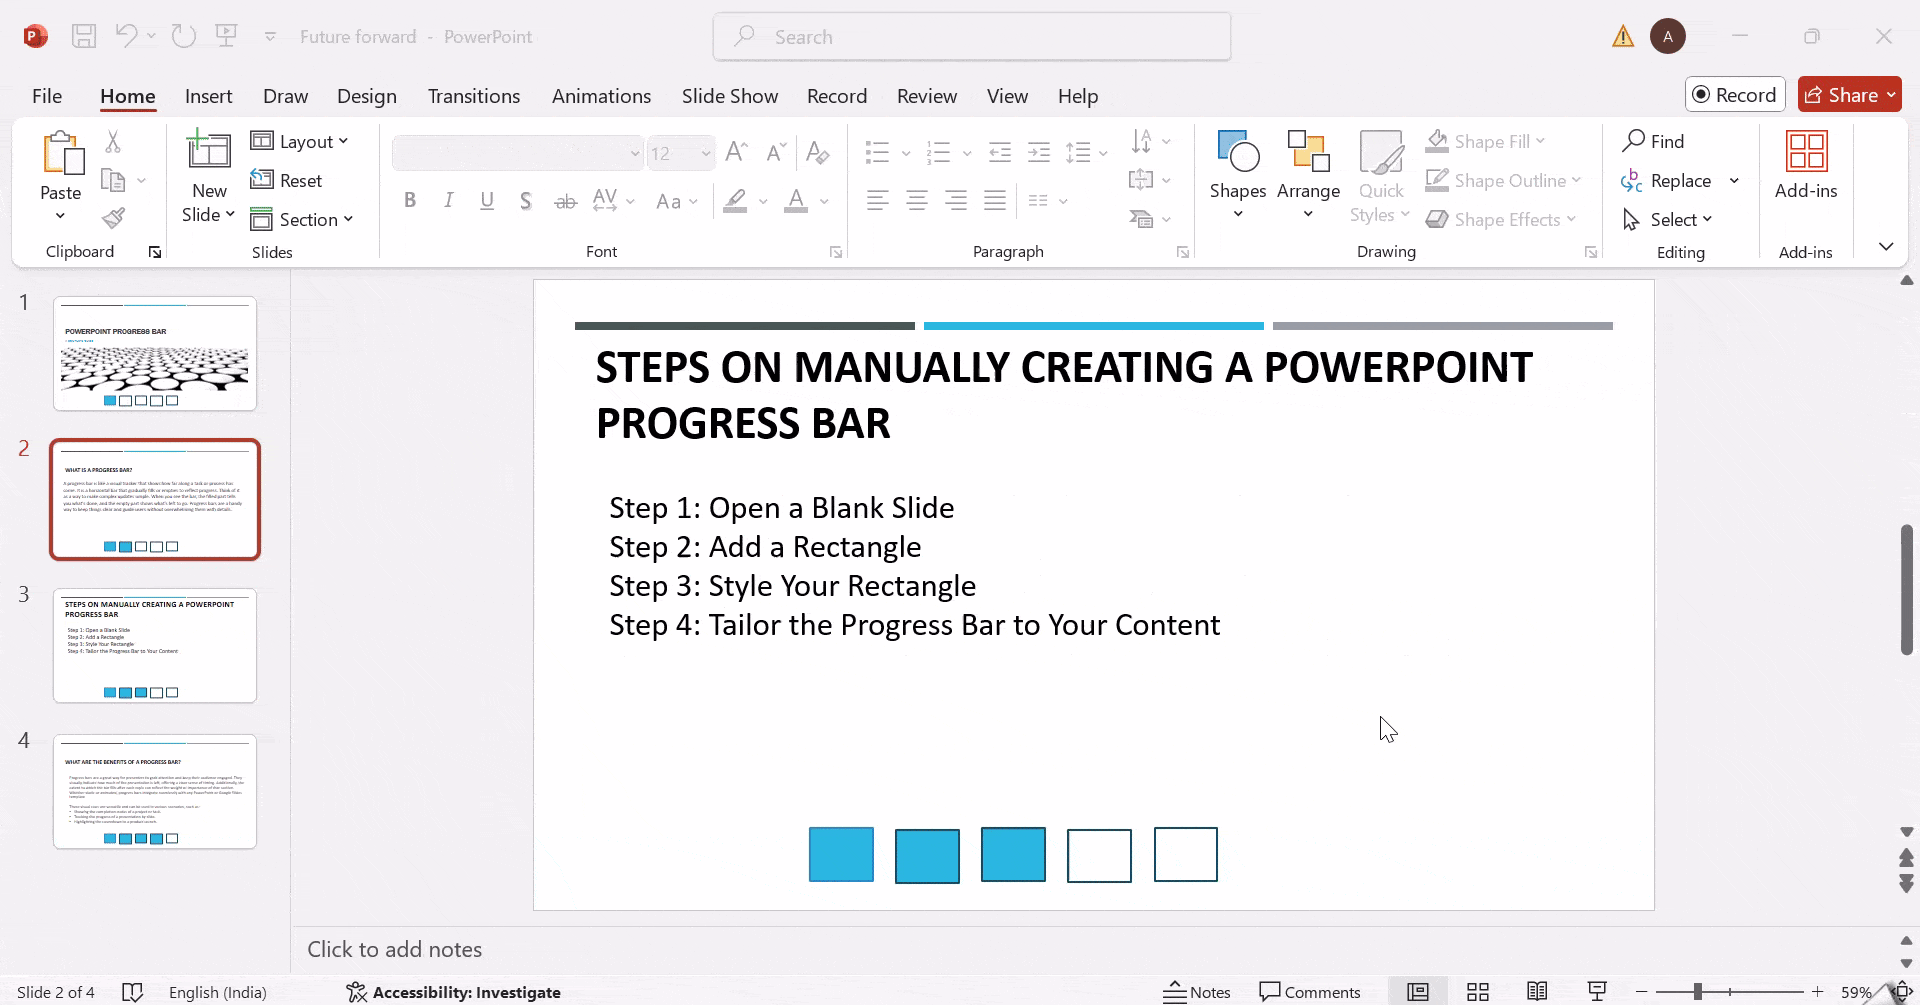Click the Share button
Viewport: 1920px width, 1005px height.
1848,94
